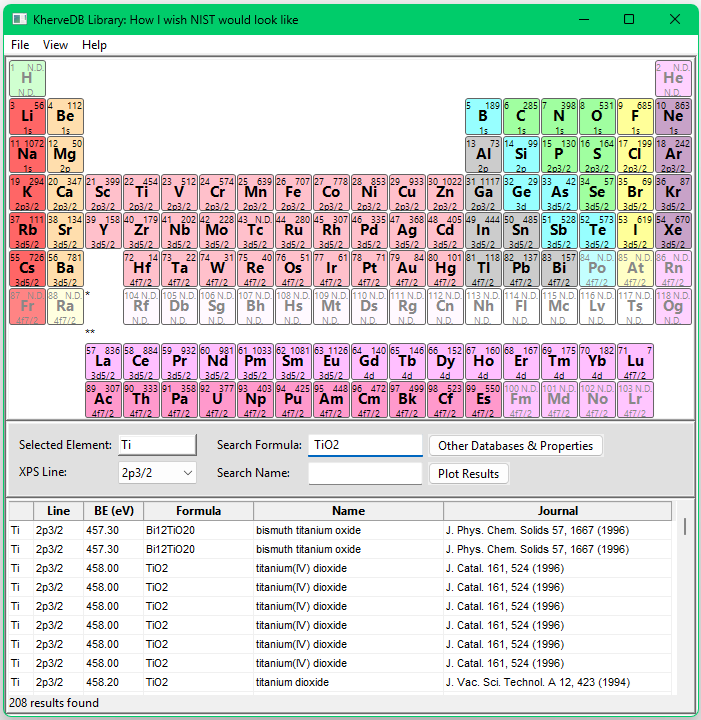The image size is (701, 720).
Task: Select the Es einsteinium element tile
Action: 483,400
